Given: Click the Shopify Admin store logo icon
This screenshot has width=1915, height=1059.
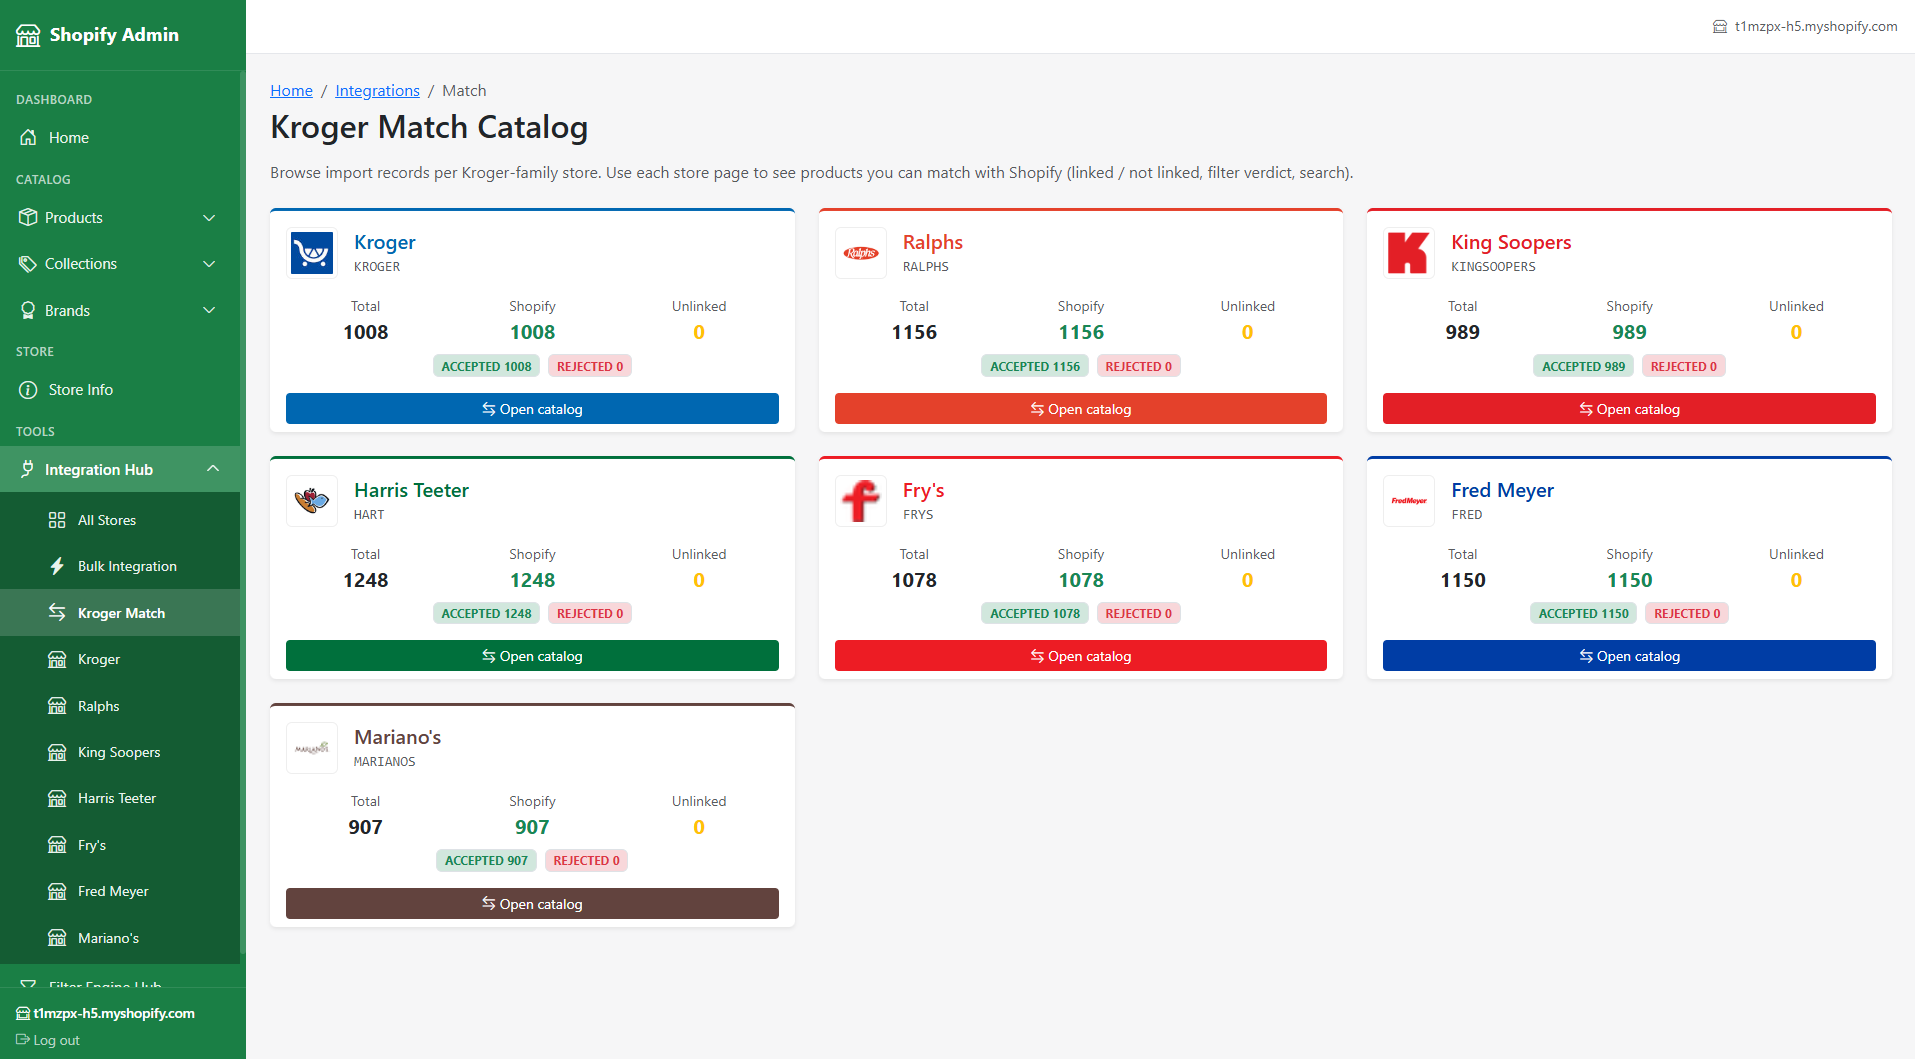Looking at the screenshot, I should [x=28, y=36].
